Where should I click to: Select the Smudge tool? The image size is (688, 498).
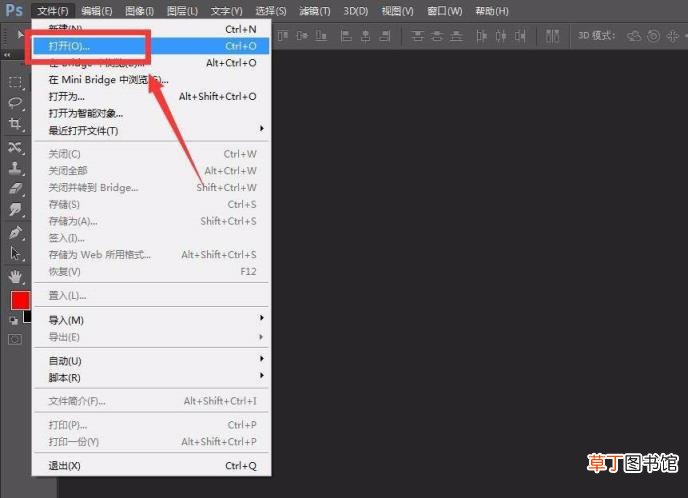point(16,209)
